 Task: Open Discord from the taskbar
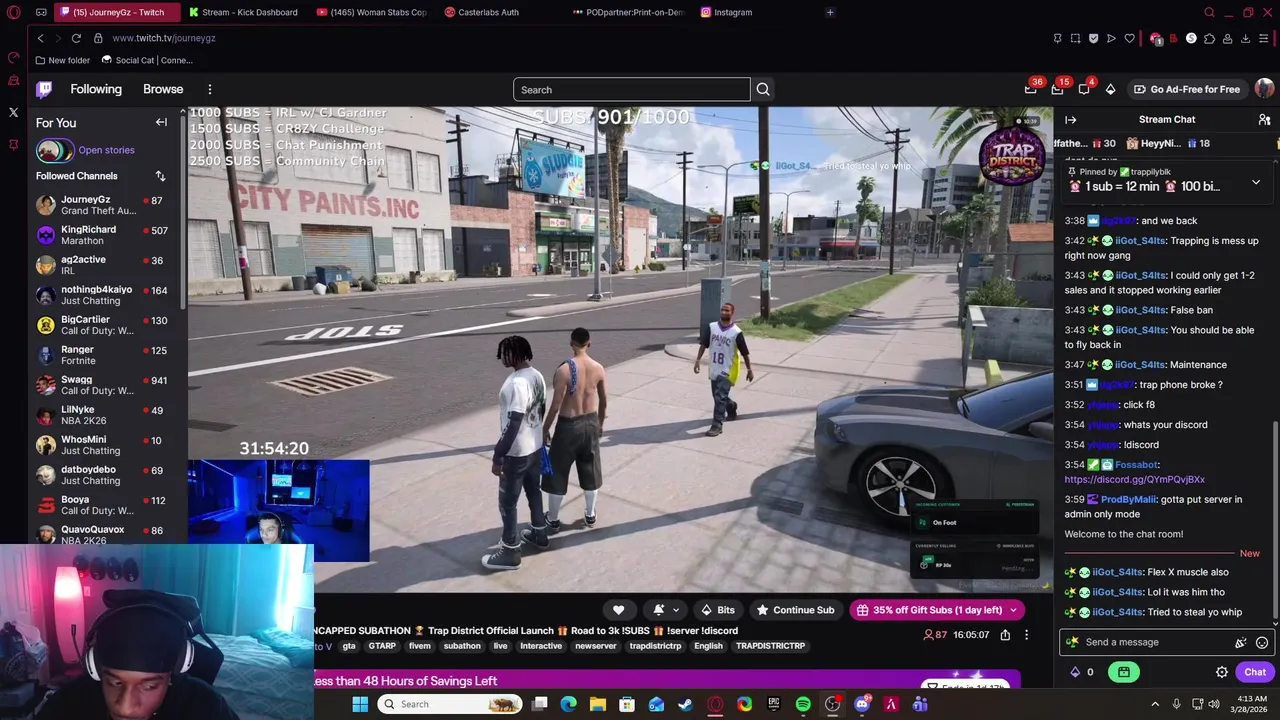pyautogui.click(x=862, y=704)
